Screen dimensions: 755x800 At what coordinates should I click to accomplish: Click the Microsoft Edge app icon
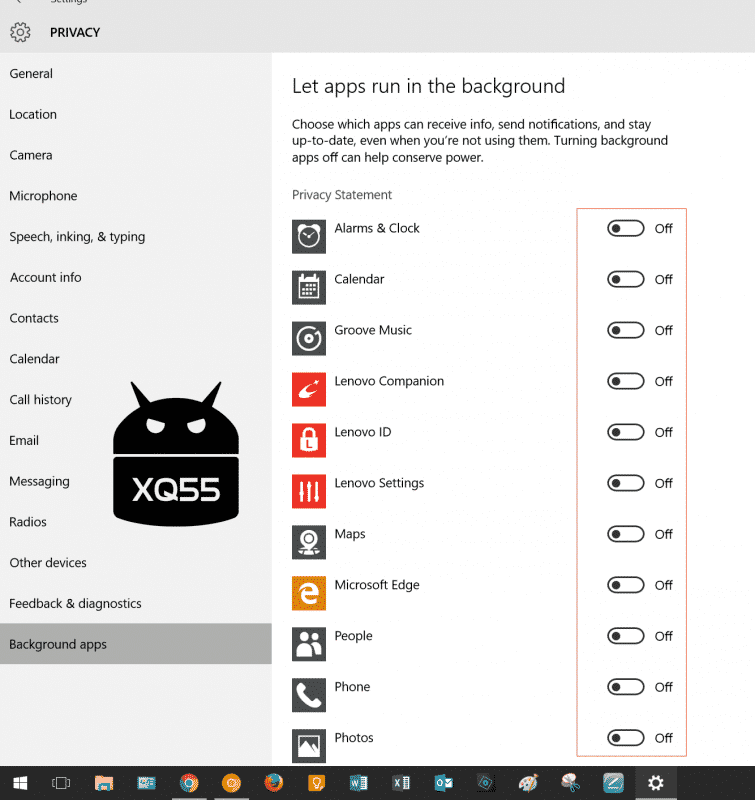pyautogui.click(x=309, y=593)
